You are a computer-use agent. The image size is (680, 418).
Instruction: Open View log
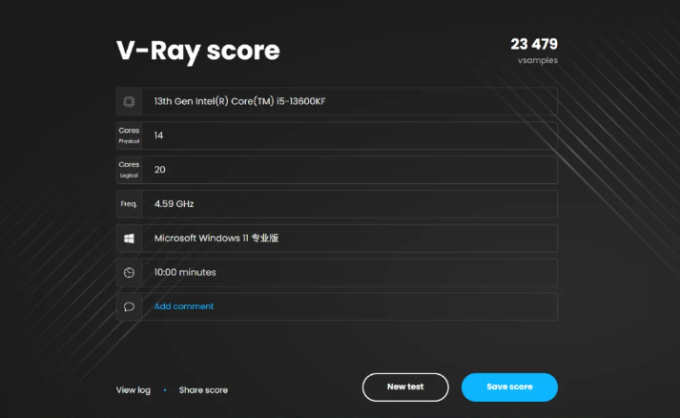(133, 390)
